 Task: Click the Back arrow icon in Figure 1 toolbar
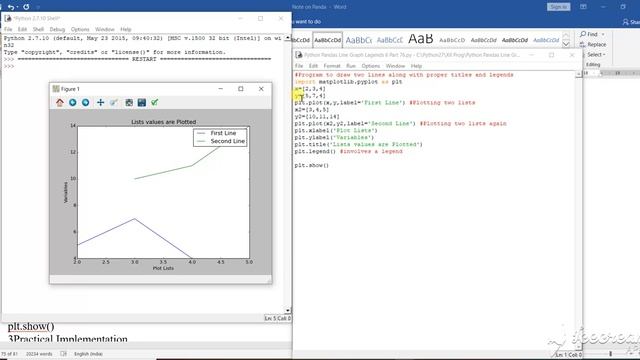pos(73,102)
